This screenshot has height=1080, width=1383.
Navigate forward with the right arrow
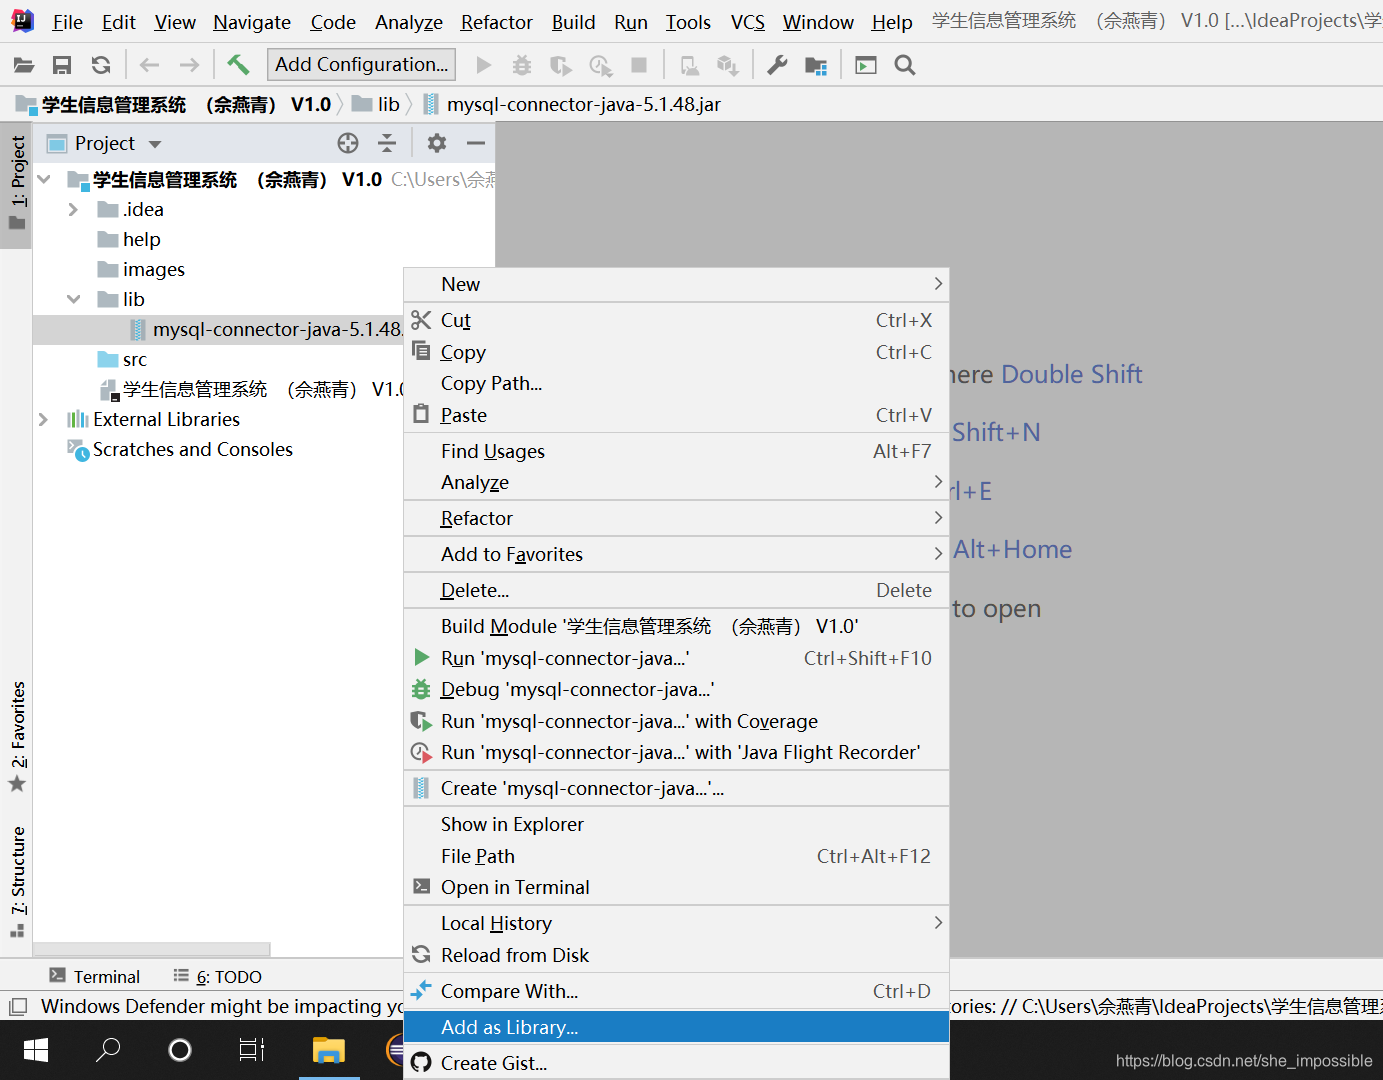(189, 65)
